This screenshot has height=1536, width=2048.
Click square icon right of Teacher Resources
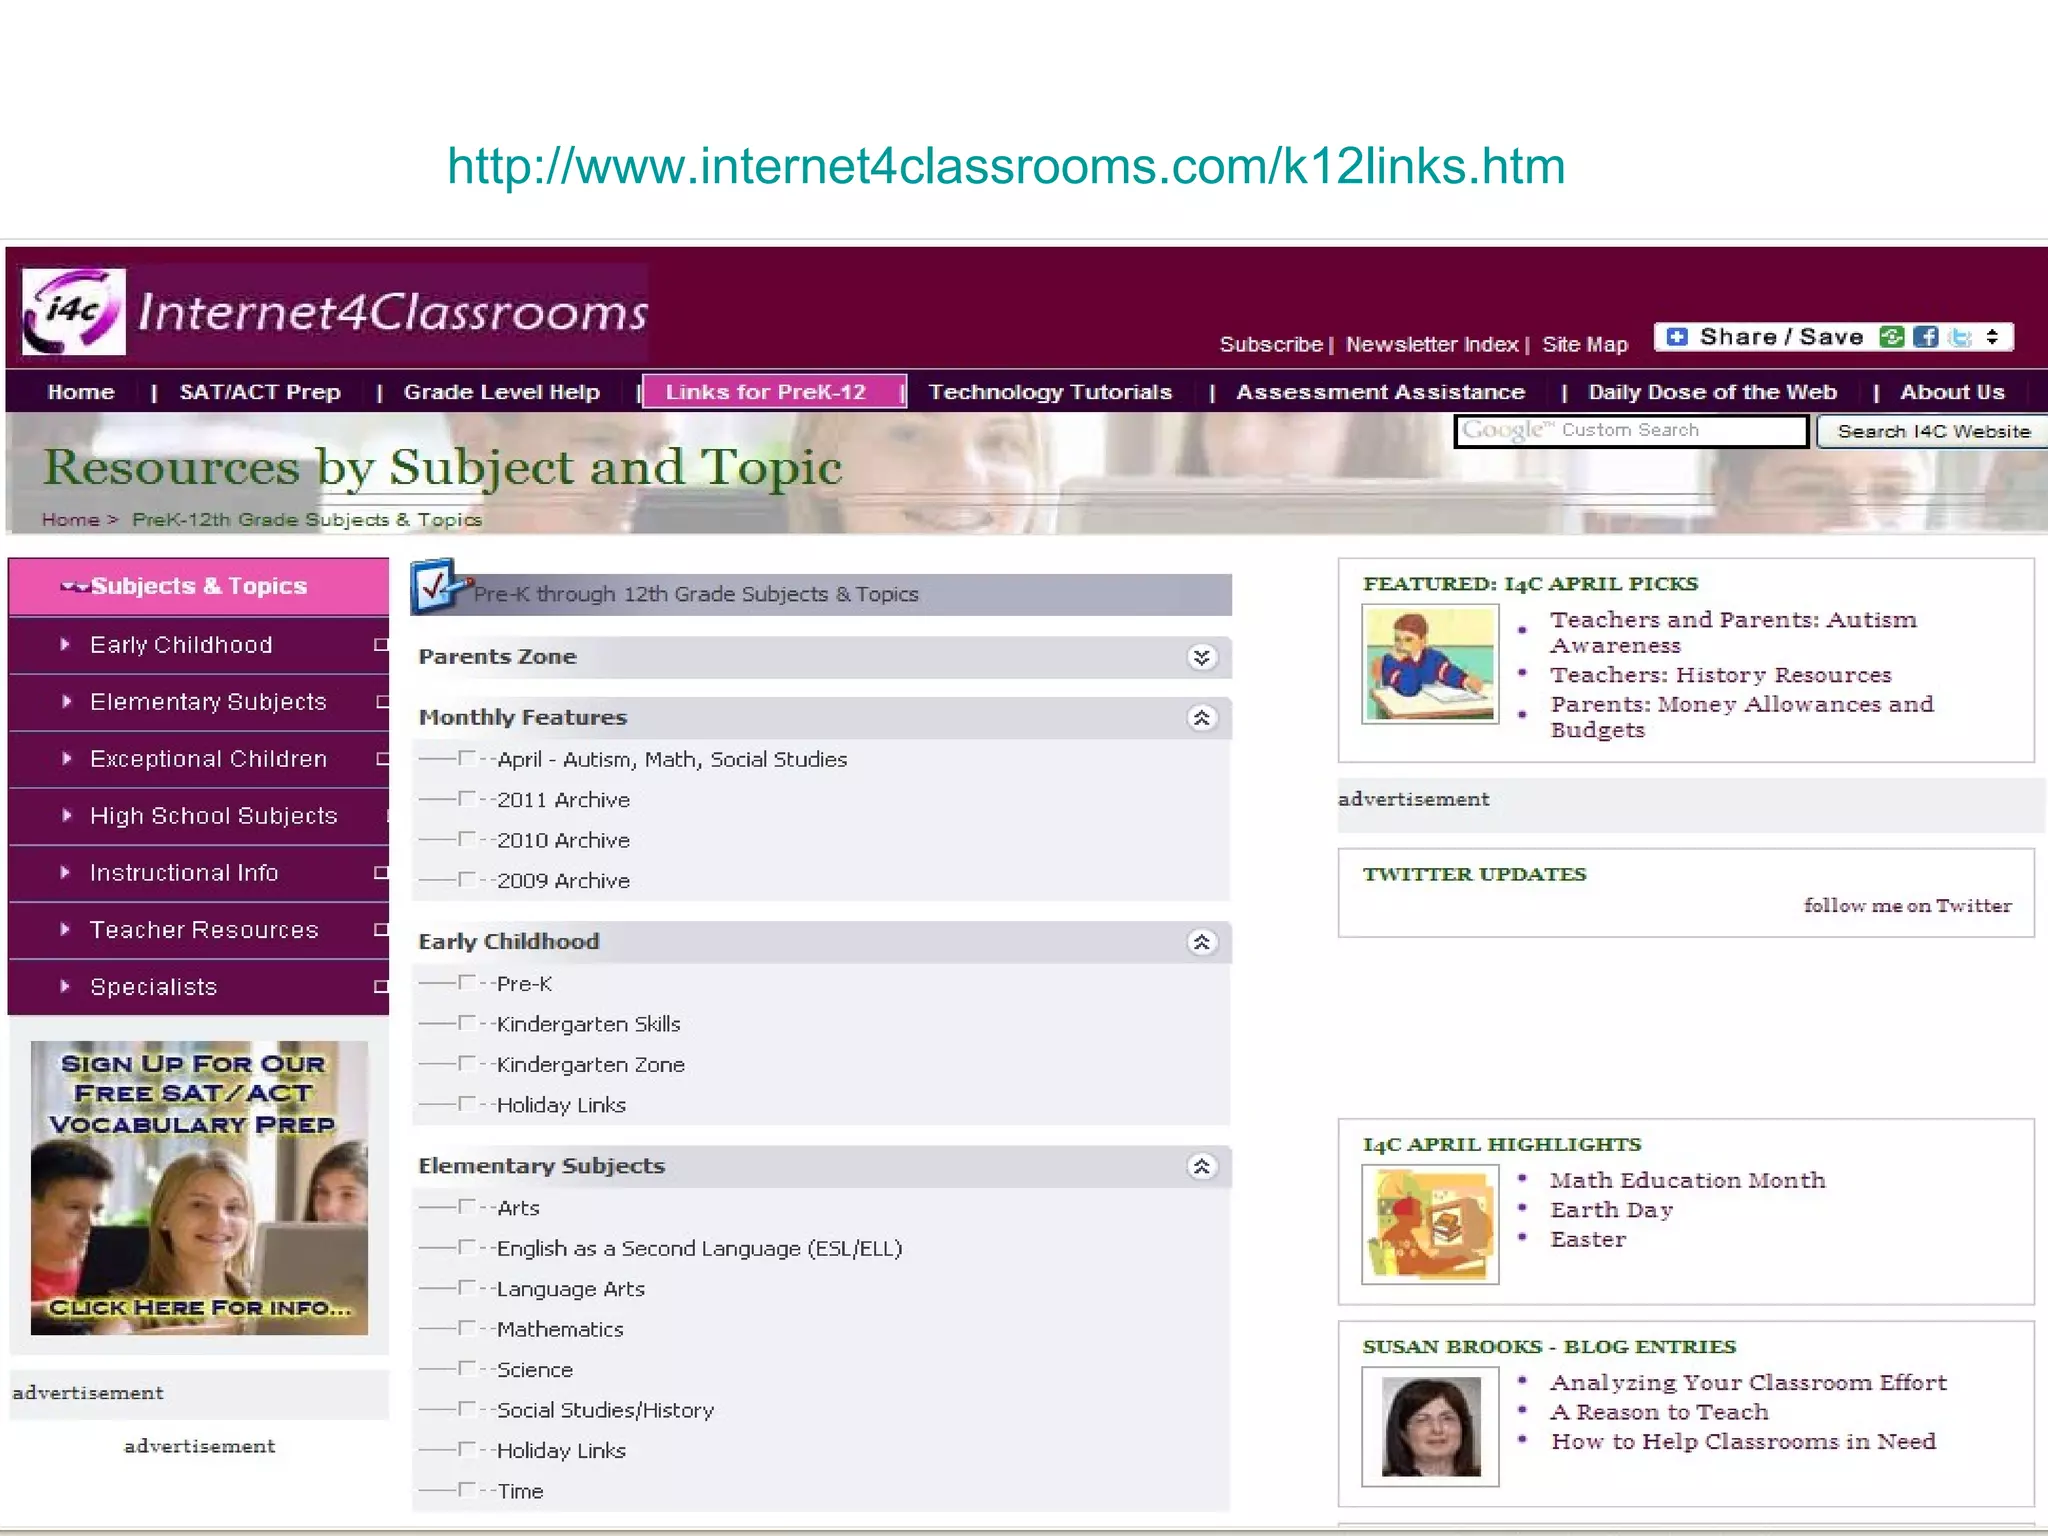tap(381, 930)
